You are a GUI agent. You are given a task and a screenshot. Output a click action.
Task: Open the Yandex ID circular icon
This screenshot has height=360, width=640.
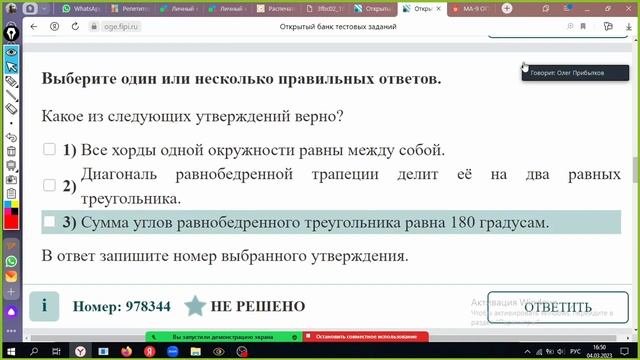pos(54,27)
